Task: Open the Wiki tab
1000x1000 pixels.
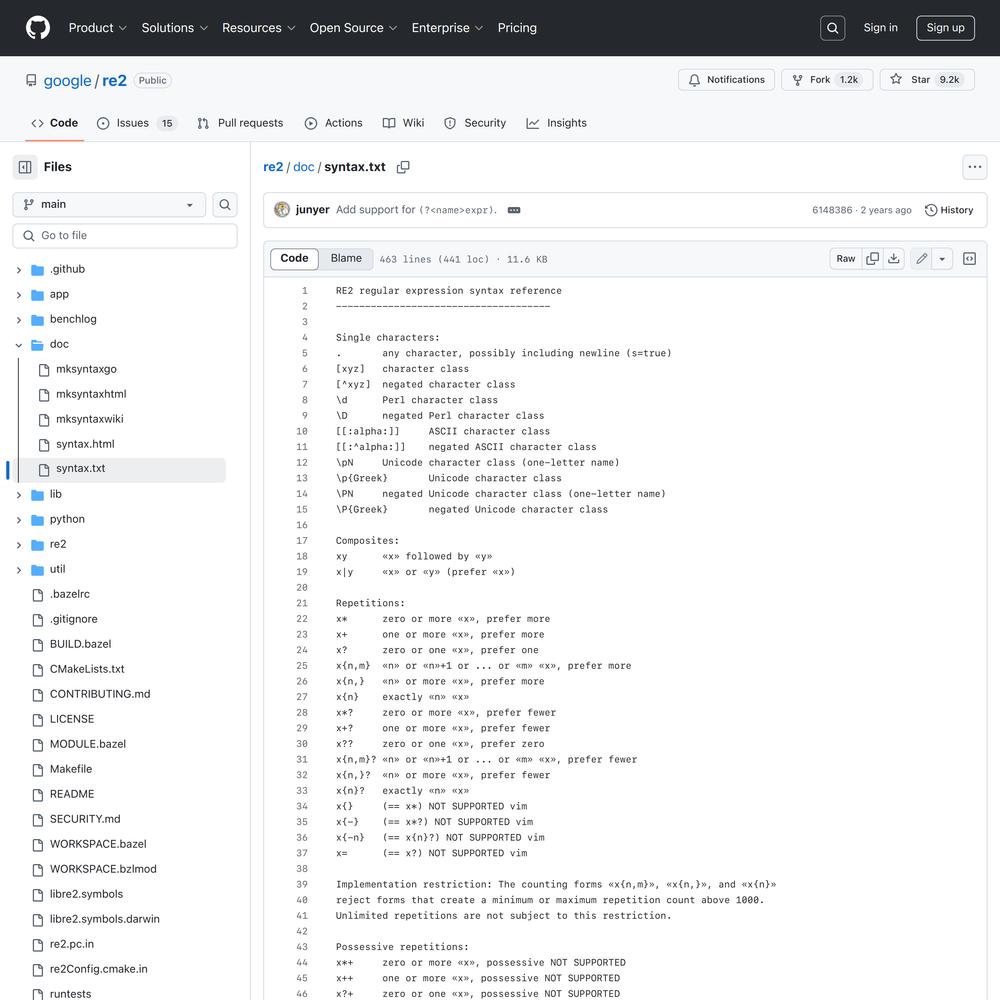Action: (x=403, y=123)
